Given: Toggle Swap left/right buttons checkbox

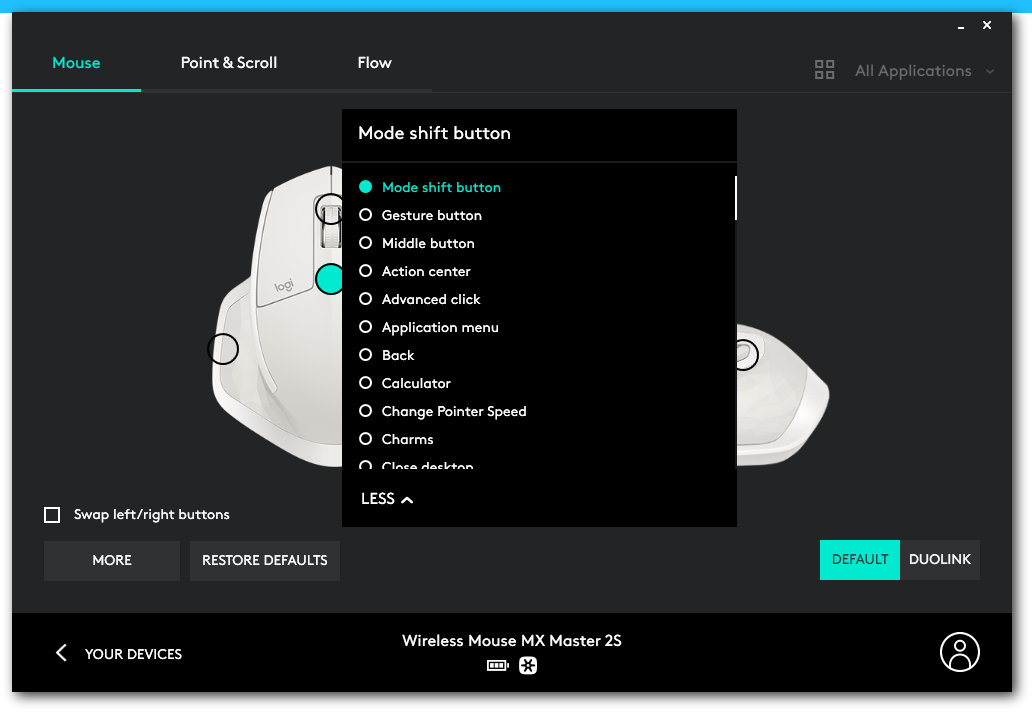Looking at the screenshot, I should [52, 515].
